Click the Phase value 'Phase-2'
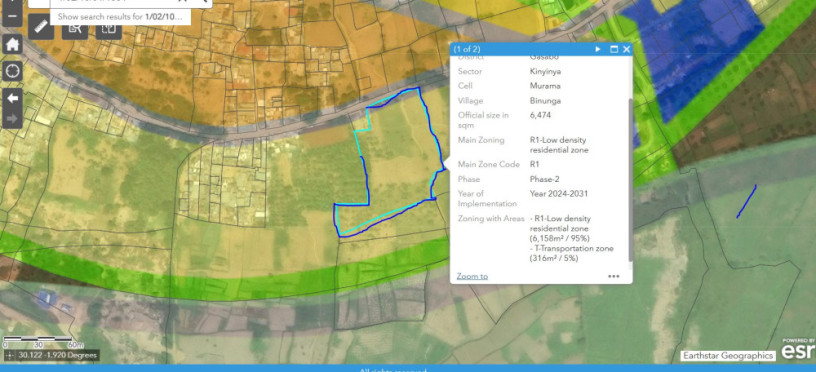 click(x=544, y=179)
